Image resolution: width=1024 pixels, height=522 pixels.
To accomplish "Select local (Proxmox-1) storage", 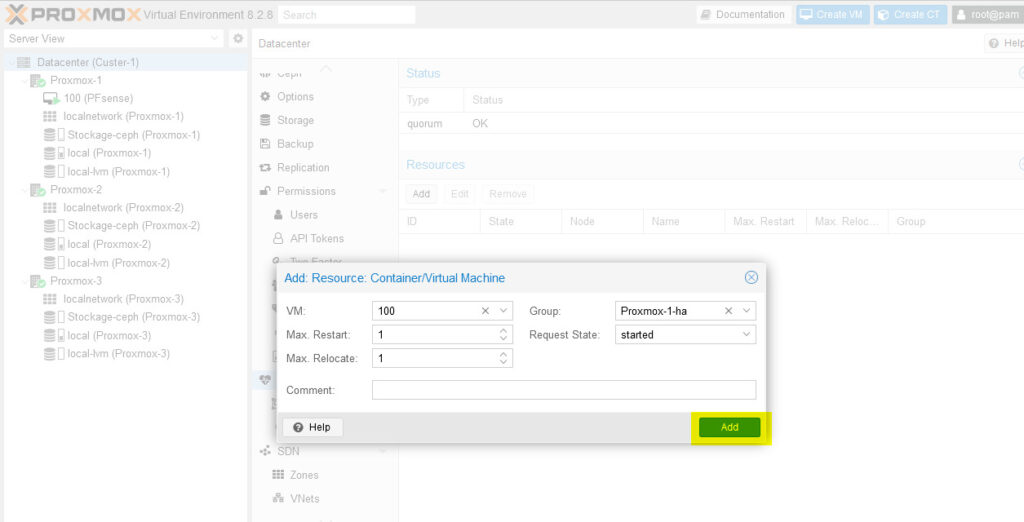I will [x=108, y=153].
